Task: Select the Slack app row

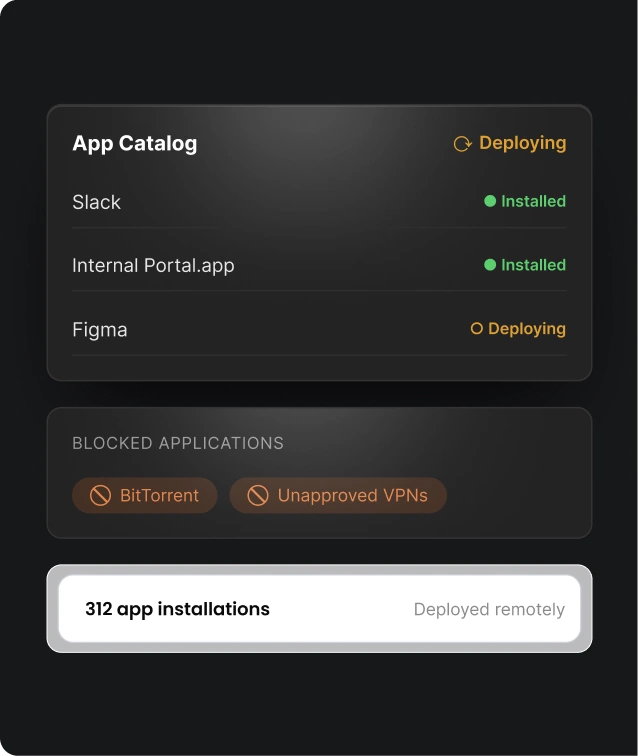Action: (x=319, y=202)
